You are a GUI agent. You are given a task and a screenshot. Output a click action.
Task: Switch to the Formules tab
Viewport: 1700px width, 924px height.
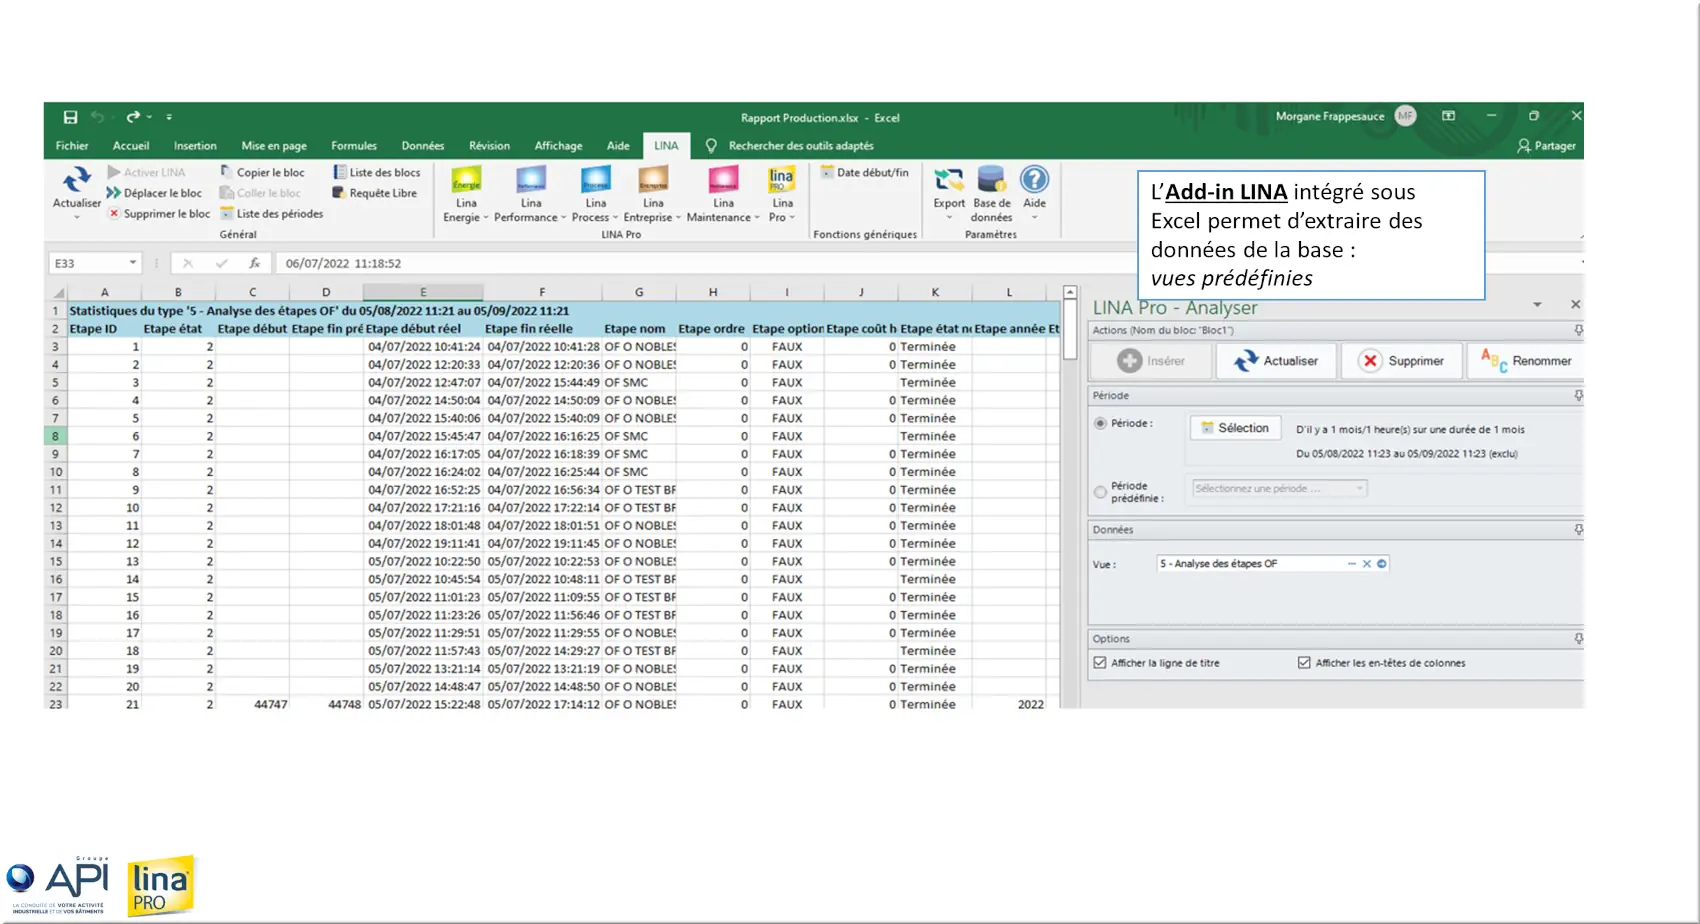tap(354, 146)
